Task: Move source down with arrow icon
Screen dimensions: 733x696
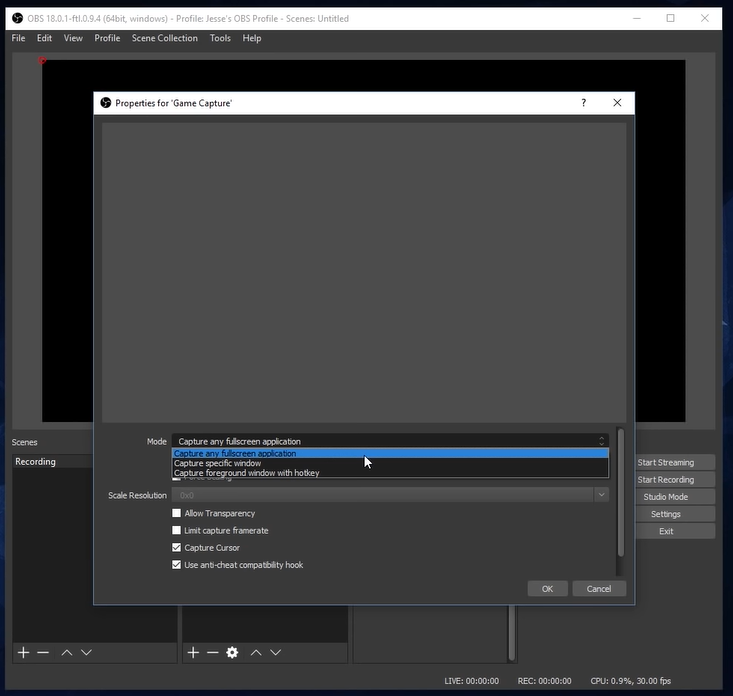Action: point(275,652)
